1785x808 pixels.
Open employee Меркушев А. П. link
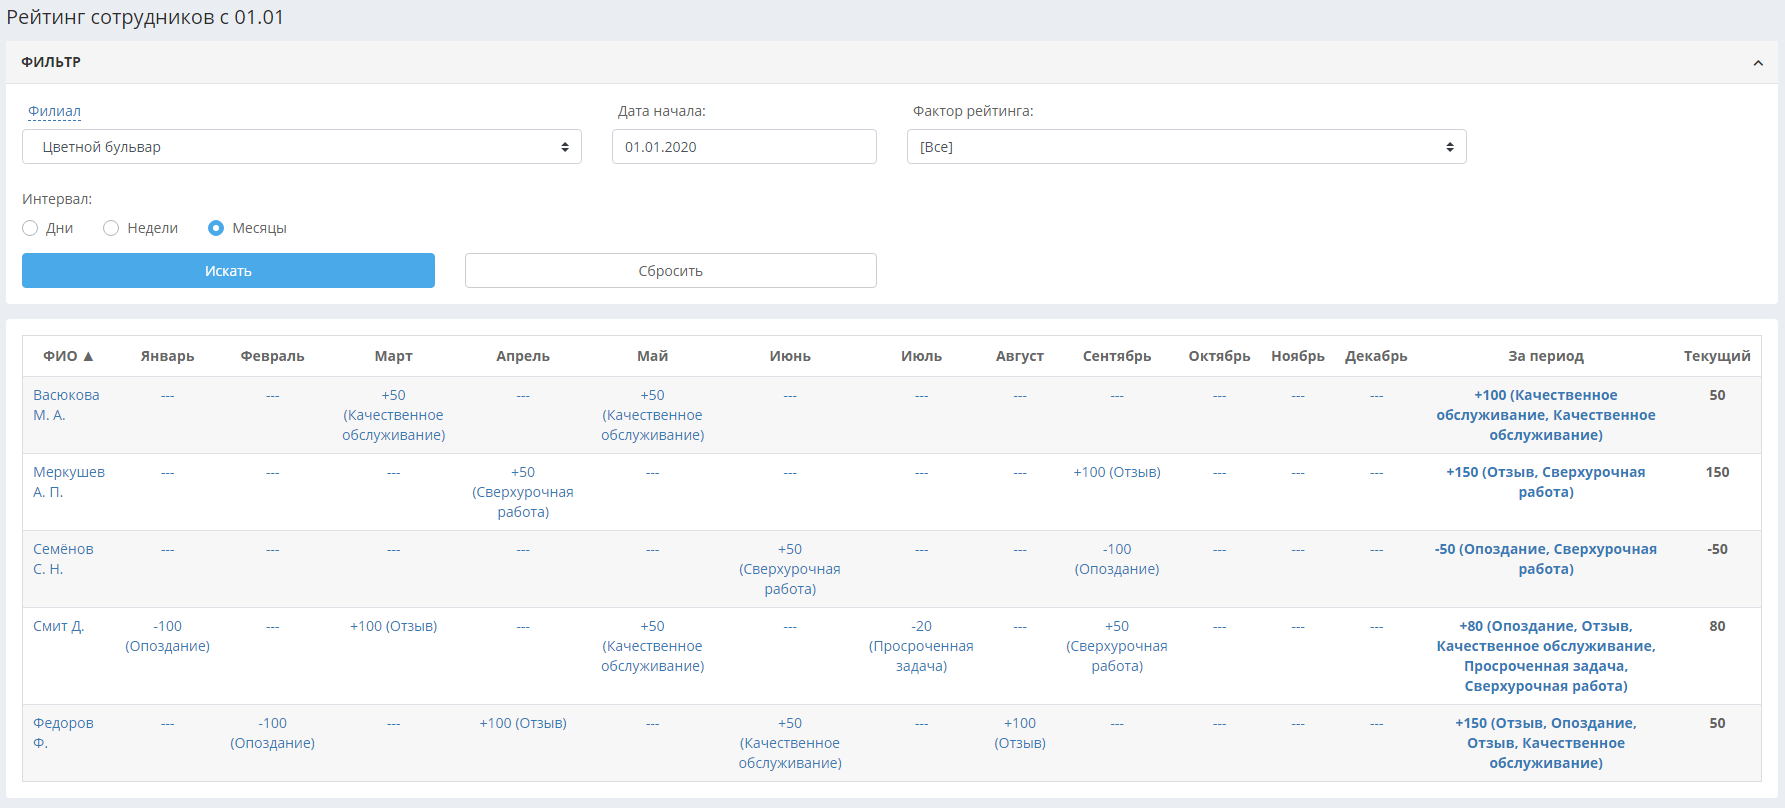pos(69,482)
